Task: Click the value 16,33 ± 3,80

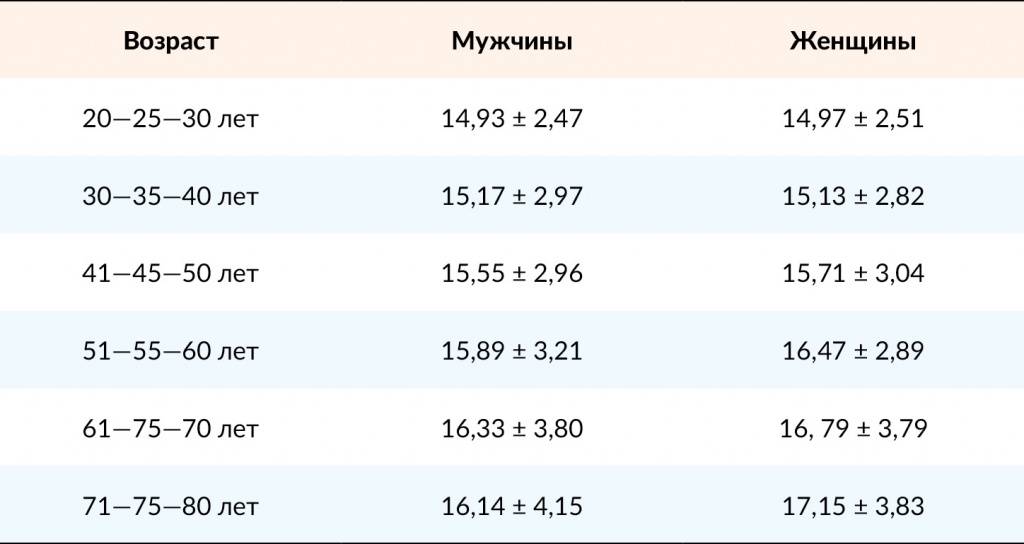Action: (x=512, y=429)
